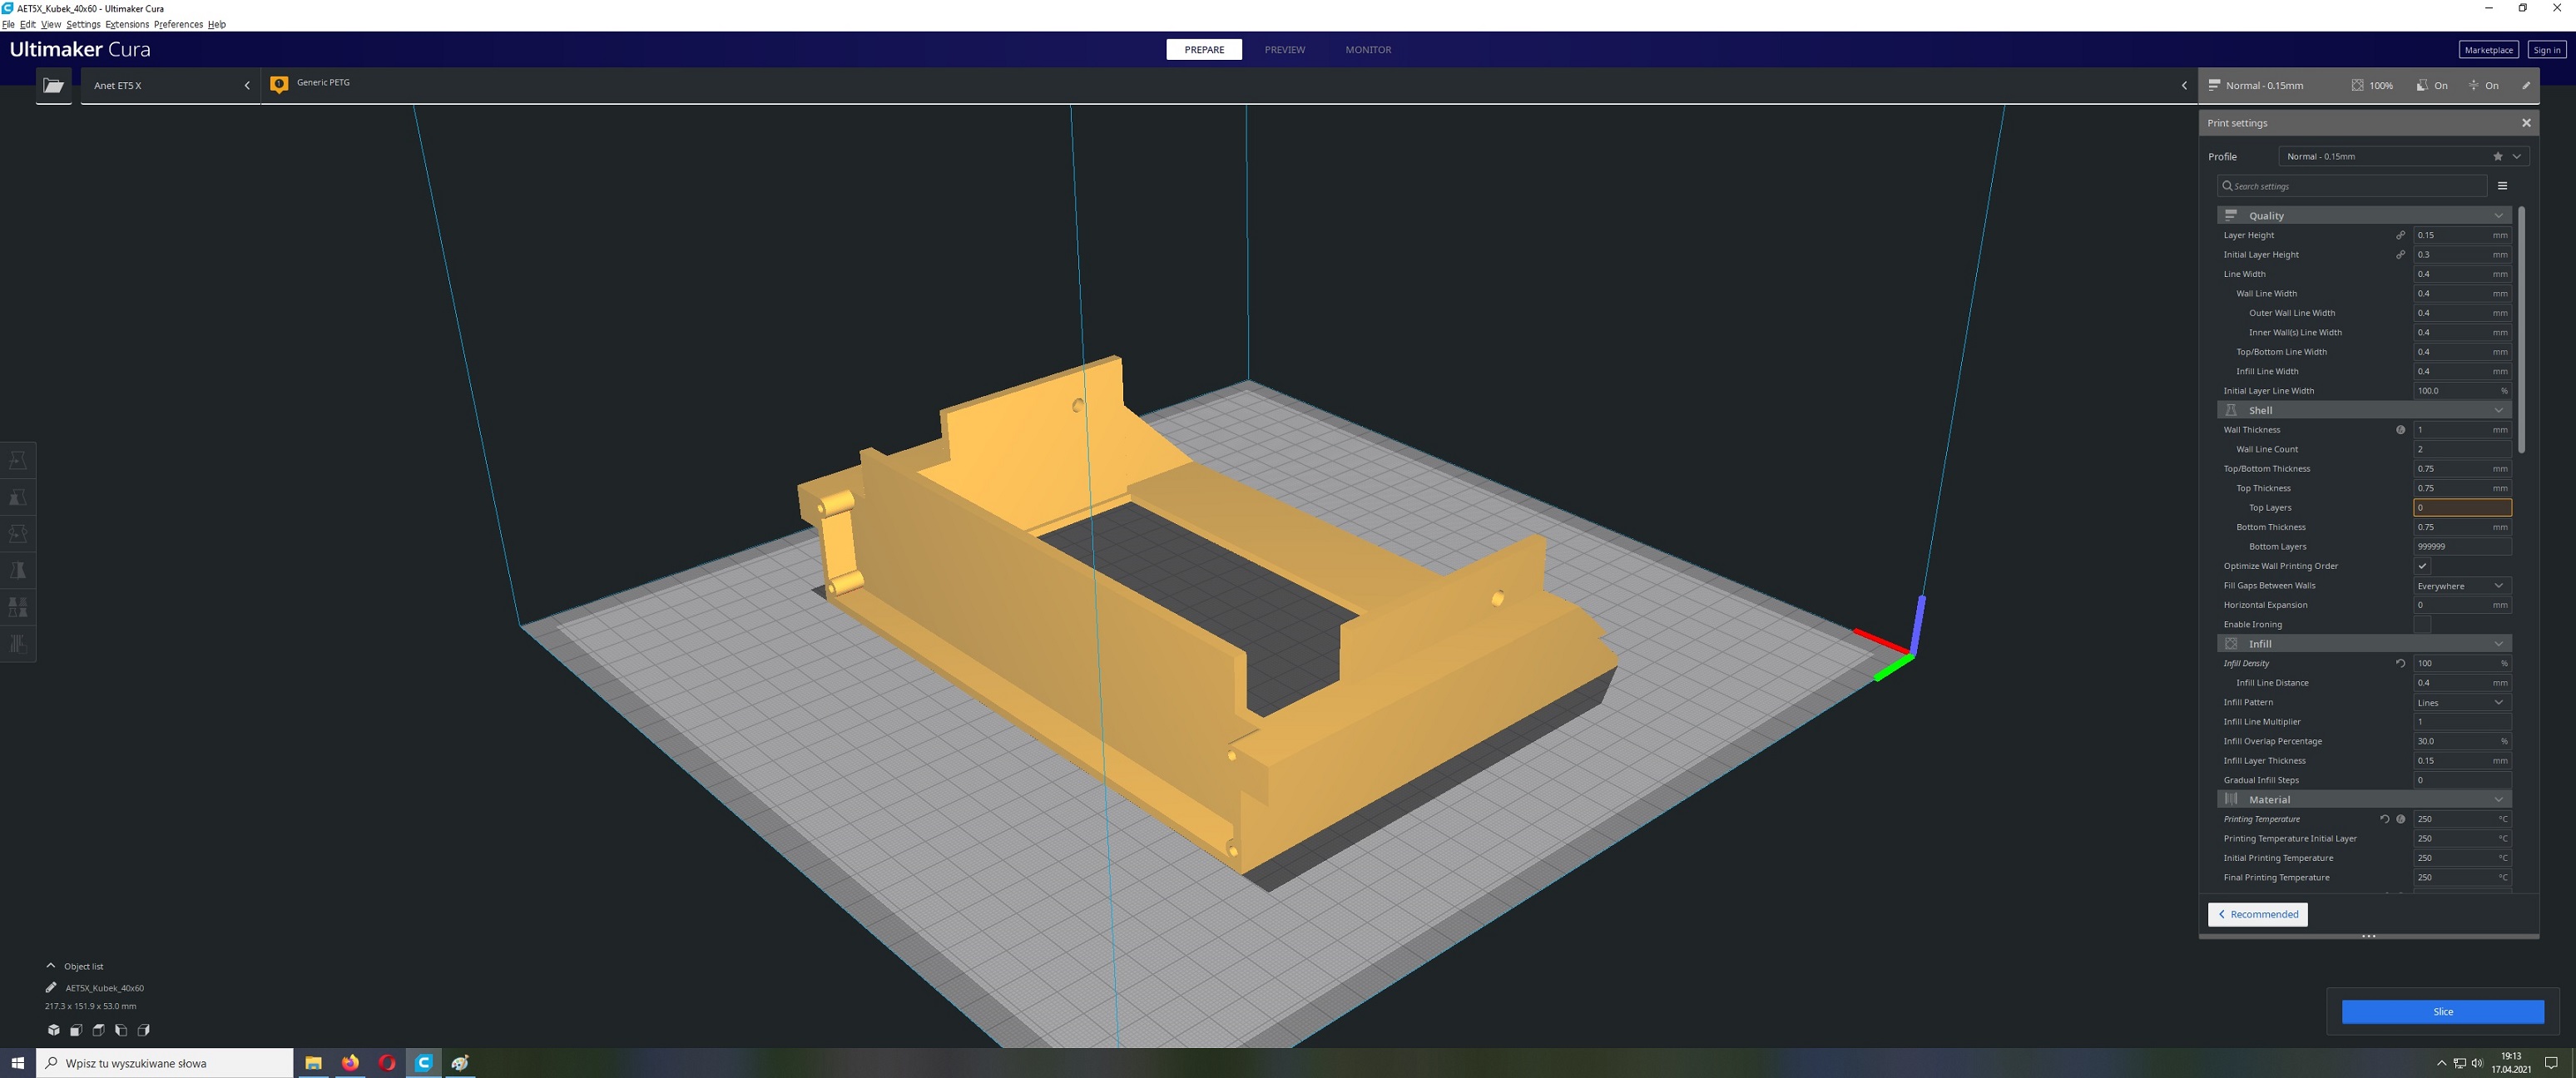Open the Fill Gaps Between Walls dropdown
The width and height of the screenshot is (2576, 1078).
point(2462,586)
